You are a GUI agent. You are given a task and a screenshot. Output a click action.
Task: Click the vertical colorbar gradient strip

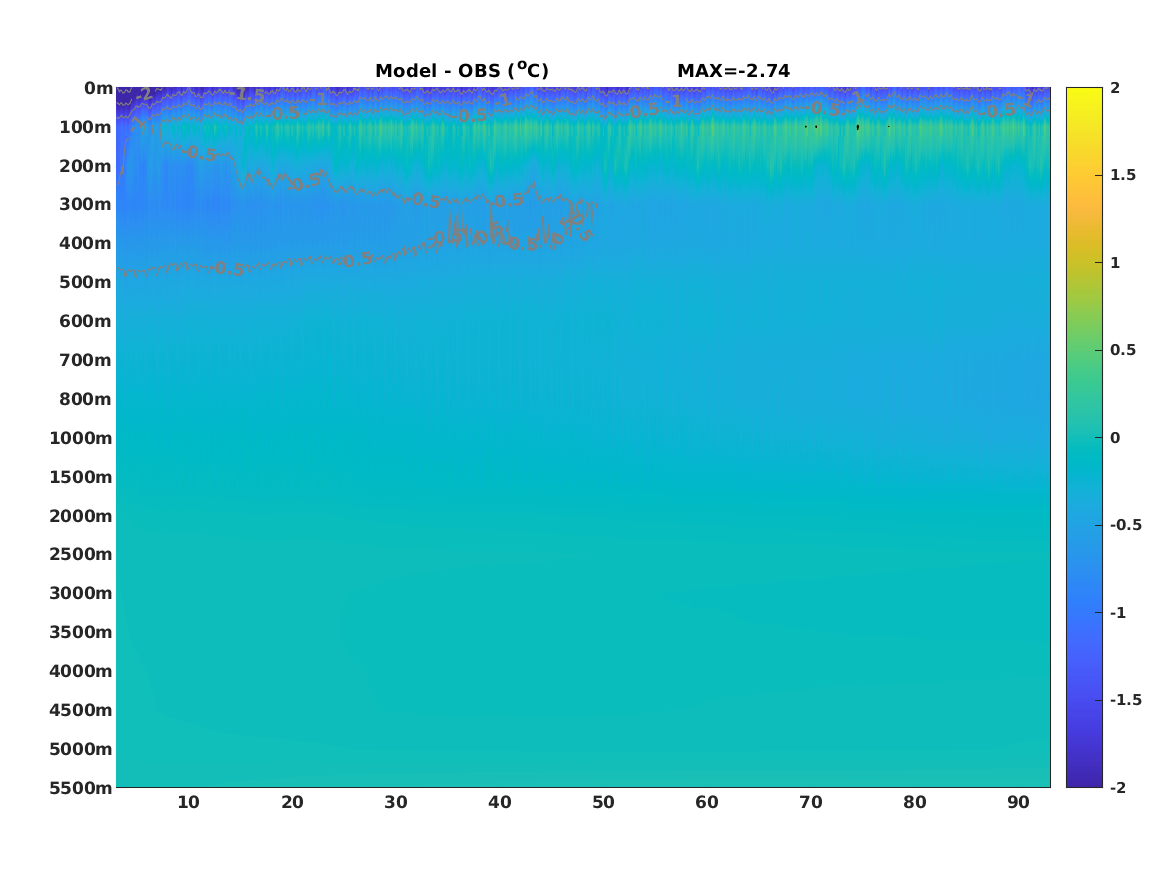[x=1084, y=438]
